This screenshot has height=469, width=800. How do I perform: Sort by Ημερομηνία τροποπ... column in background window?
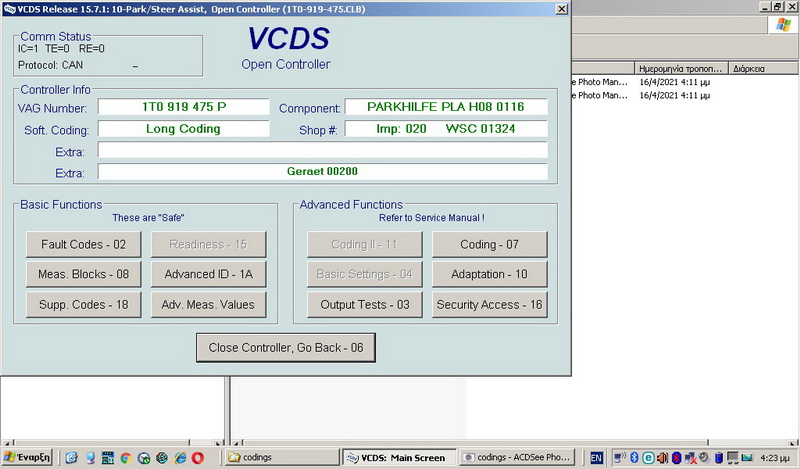tap(682, 68)
